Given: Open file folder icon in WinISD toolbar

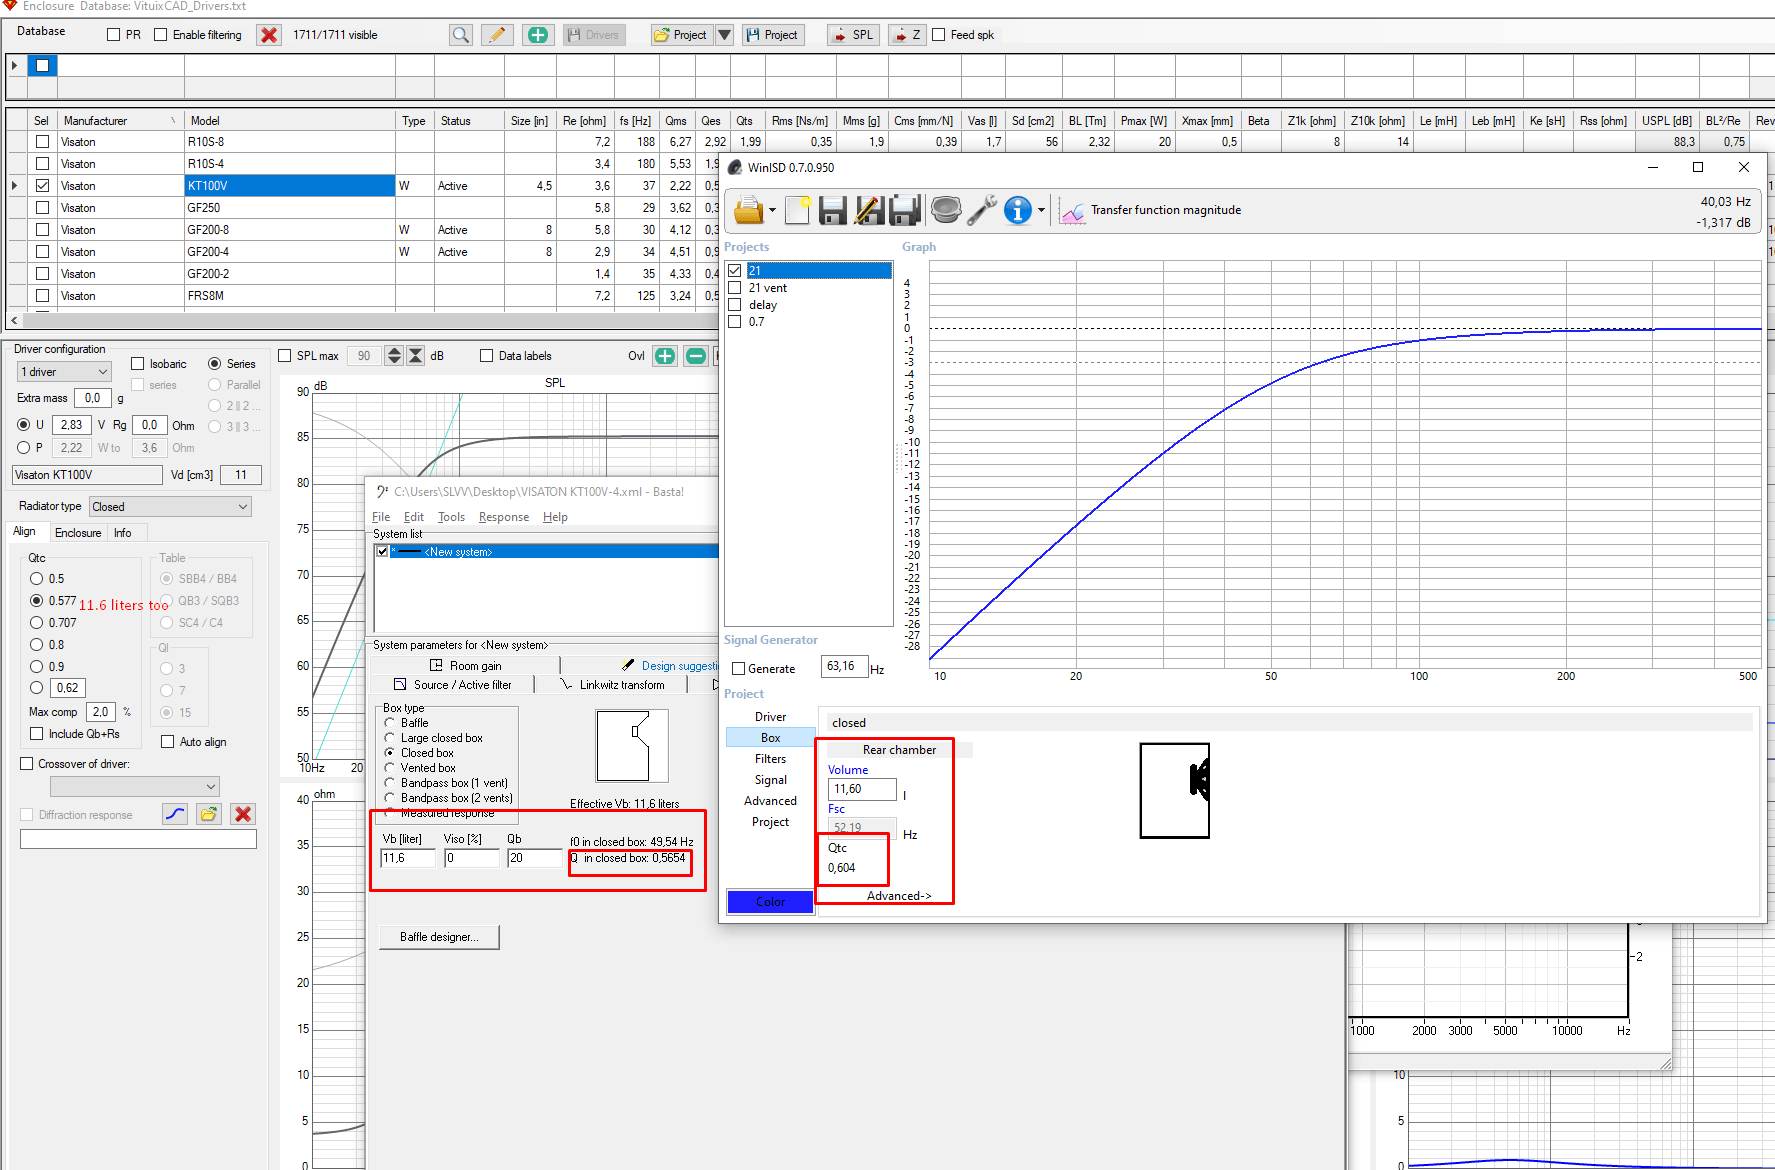Looking at the screenshot, I should (749, 210).
